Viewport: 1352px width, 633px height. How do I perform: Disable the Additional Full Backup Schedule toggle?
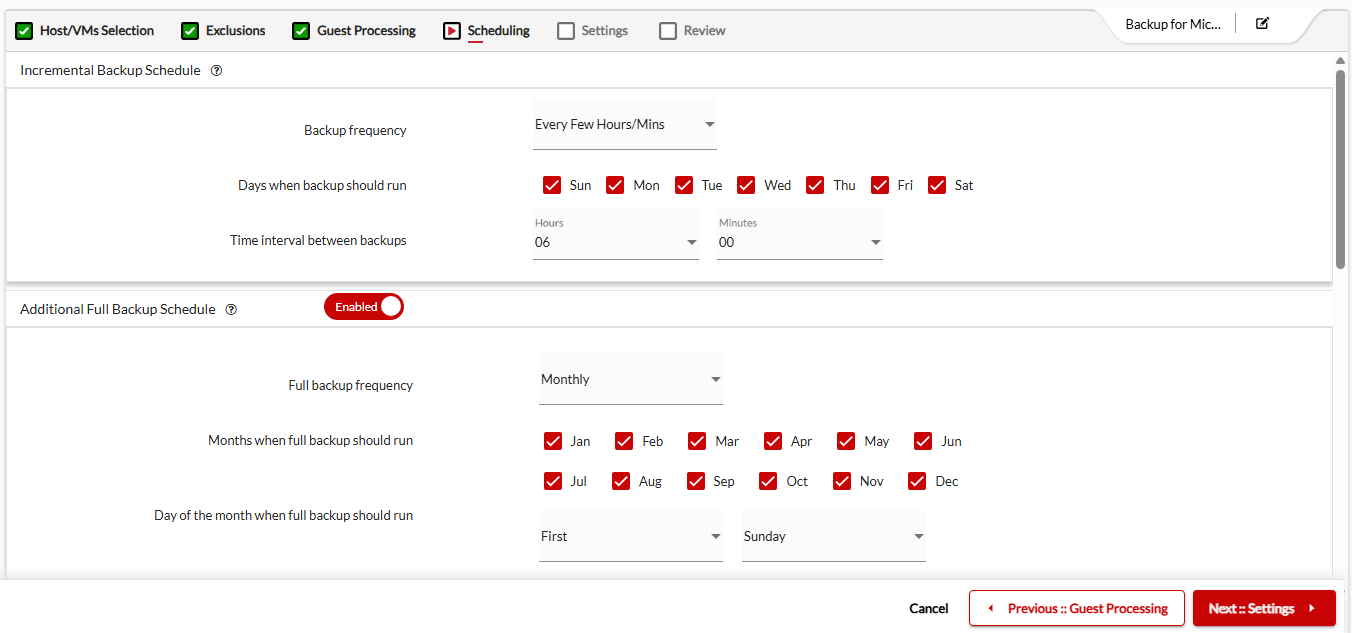(364, 307)
